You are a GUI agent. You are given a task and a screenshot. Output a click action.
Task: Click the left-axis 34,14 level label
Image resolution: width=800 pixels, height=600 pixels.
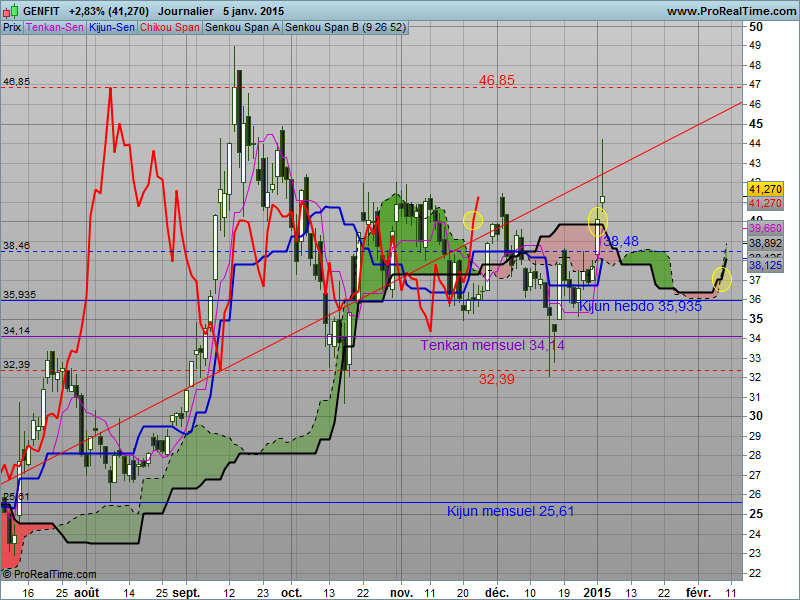click(16, 331)
